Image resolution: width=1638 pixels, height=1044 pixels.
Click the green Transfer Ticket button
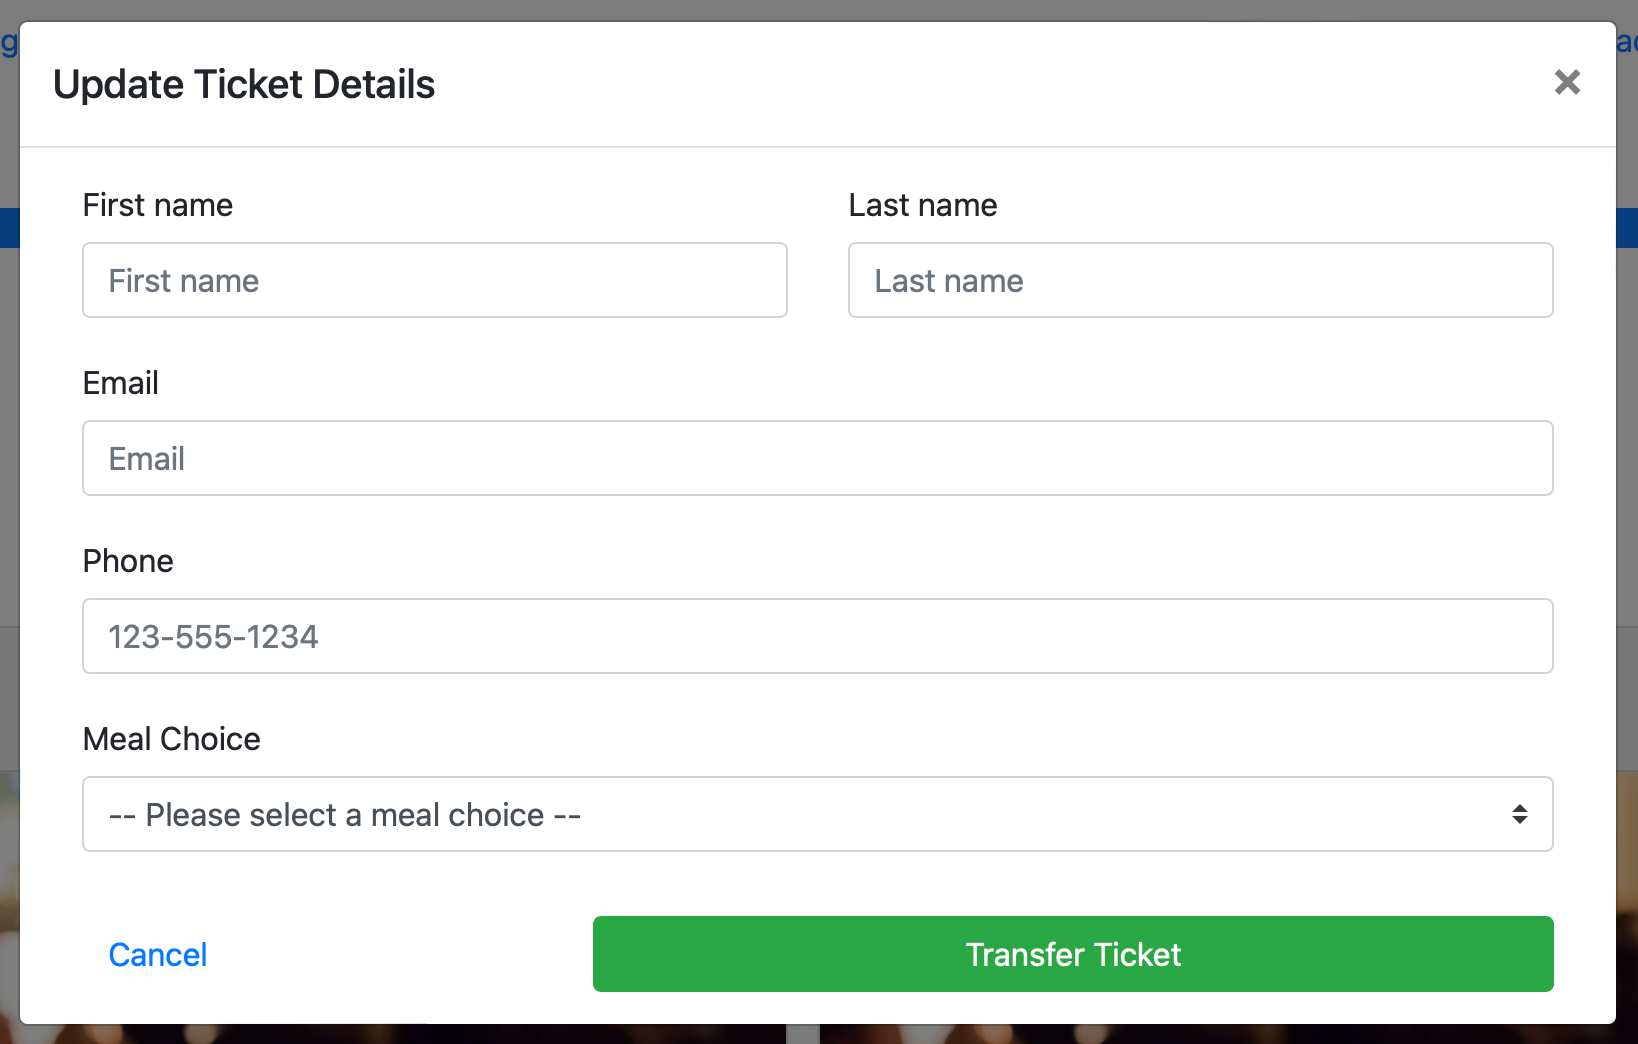click(1072, 954)
